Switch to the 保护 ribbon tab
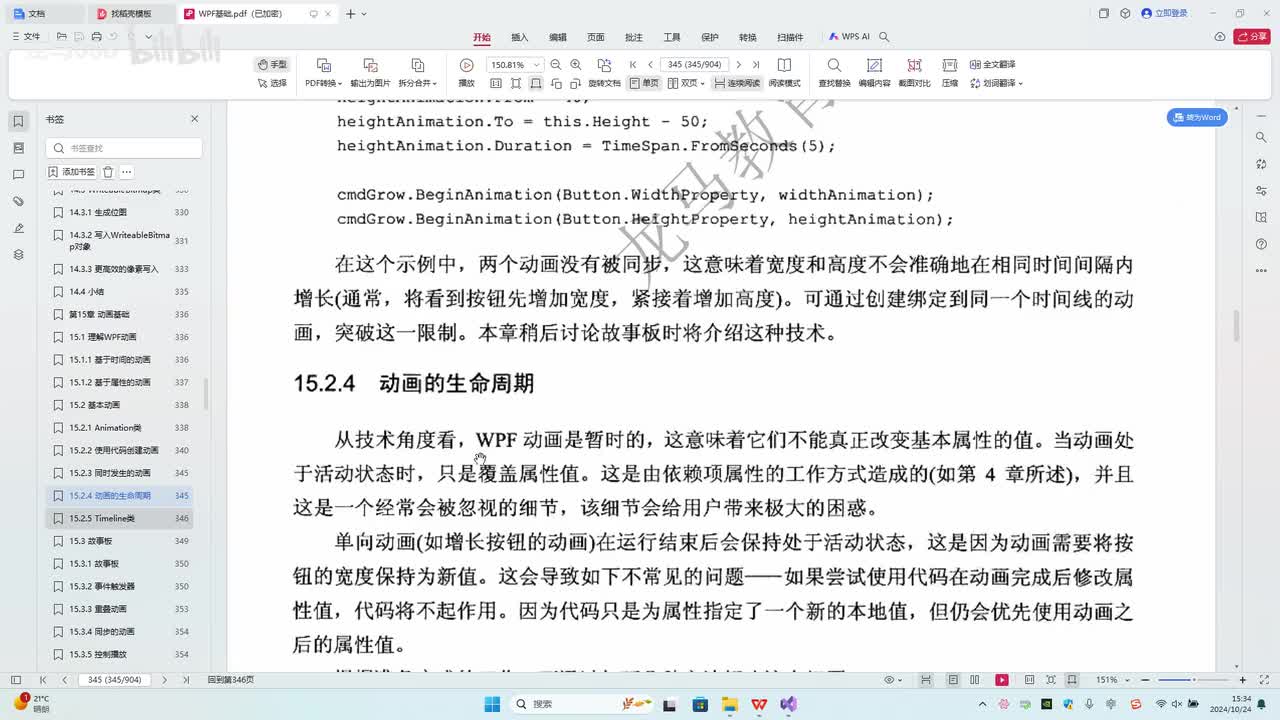The height and width of the screenshot is (720, 1280). [x=710, y=37]
